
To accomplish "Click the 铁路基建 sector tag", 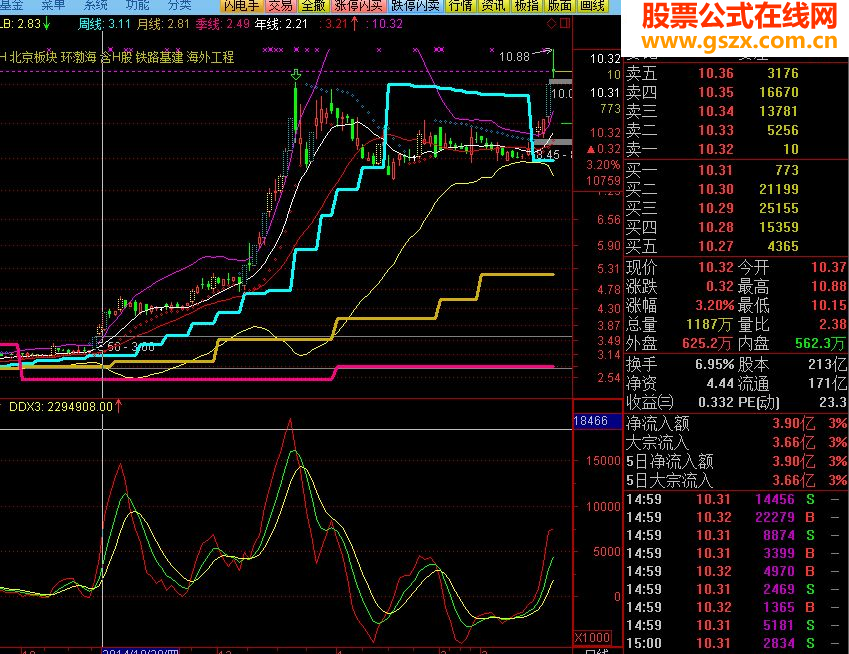I will click(159, 57).
